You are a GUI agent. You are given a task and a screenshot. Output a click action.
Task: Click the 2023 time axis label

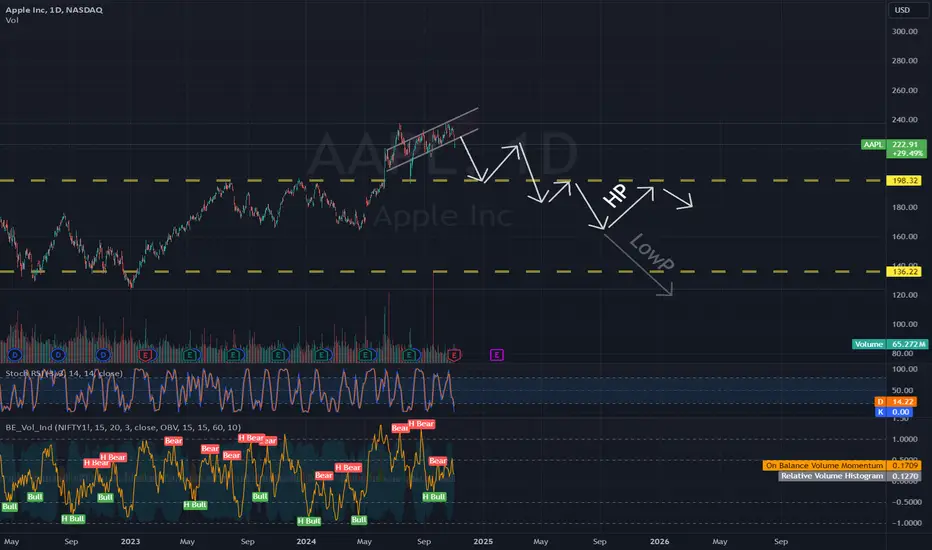pos(130,542)
